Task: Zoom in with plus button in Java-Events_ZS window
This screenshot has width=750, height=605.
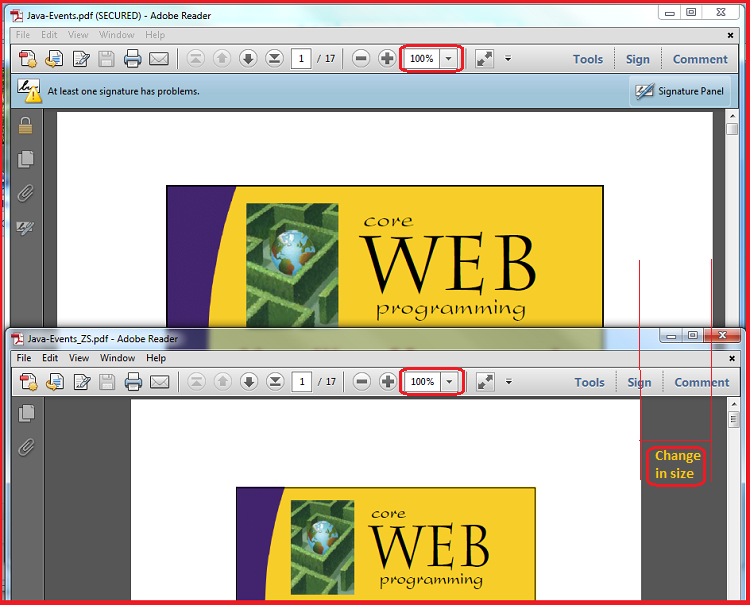Action: (x=388, y=382)
